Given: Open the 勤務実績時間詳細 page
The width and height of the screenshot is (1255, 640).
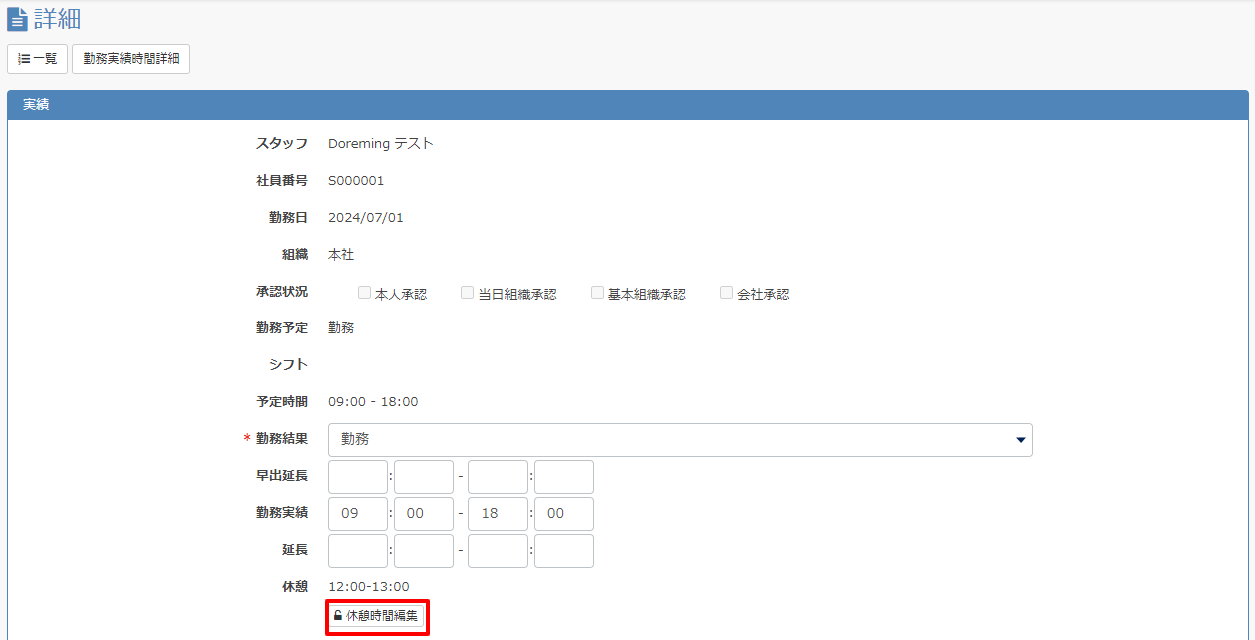Looking at the screenshot, I should pyautogui.click(x=131, y=59).
